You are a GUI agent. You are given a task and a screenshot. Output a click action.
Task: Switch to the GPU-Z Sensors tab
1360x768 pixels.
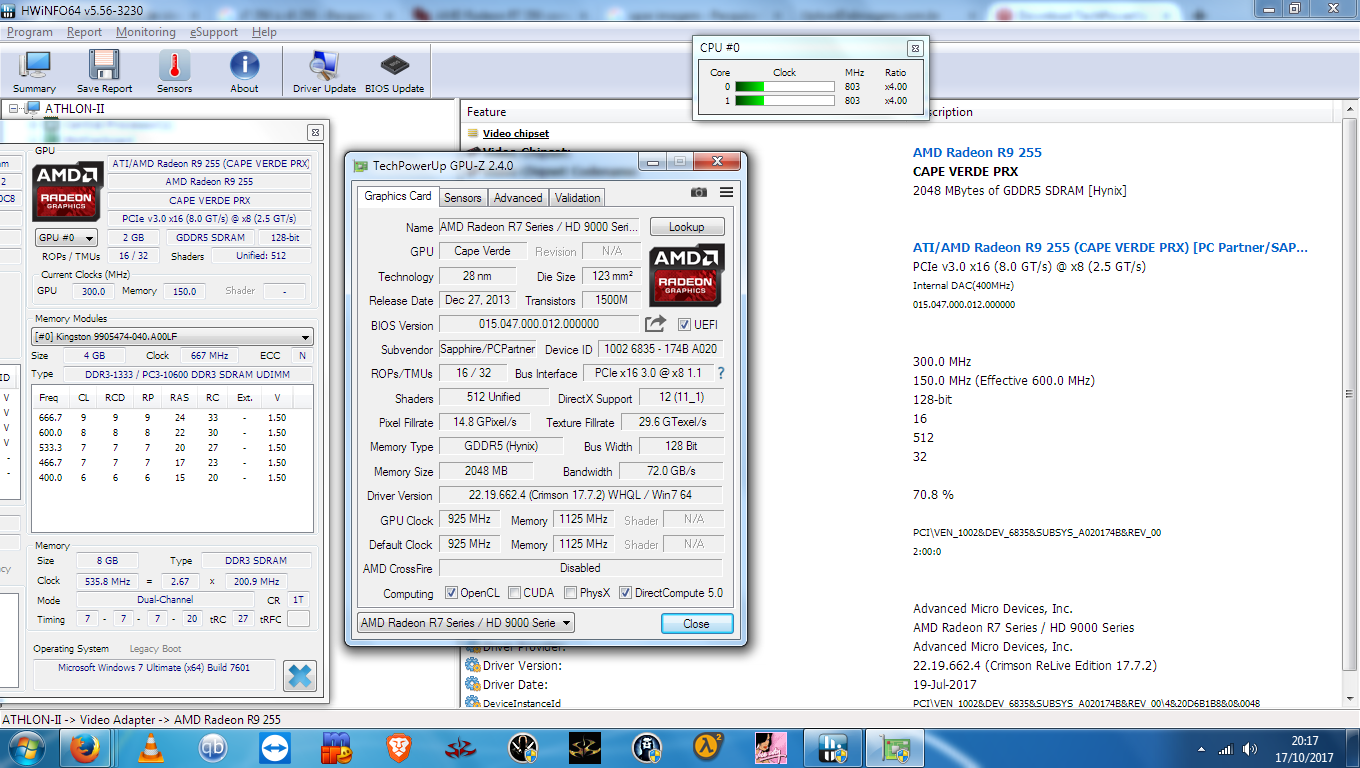[463, 198]
